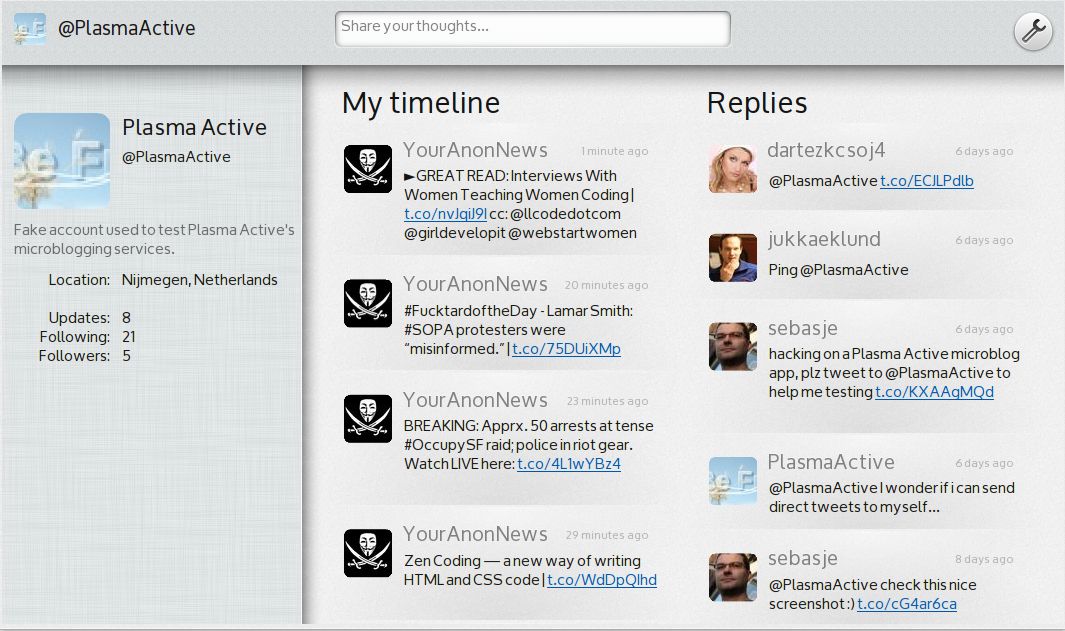This screenshot has height=631, width=1065.
Task: Click the Following count 21
Action: pyautogui.click(x=129, y=337)
